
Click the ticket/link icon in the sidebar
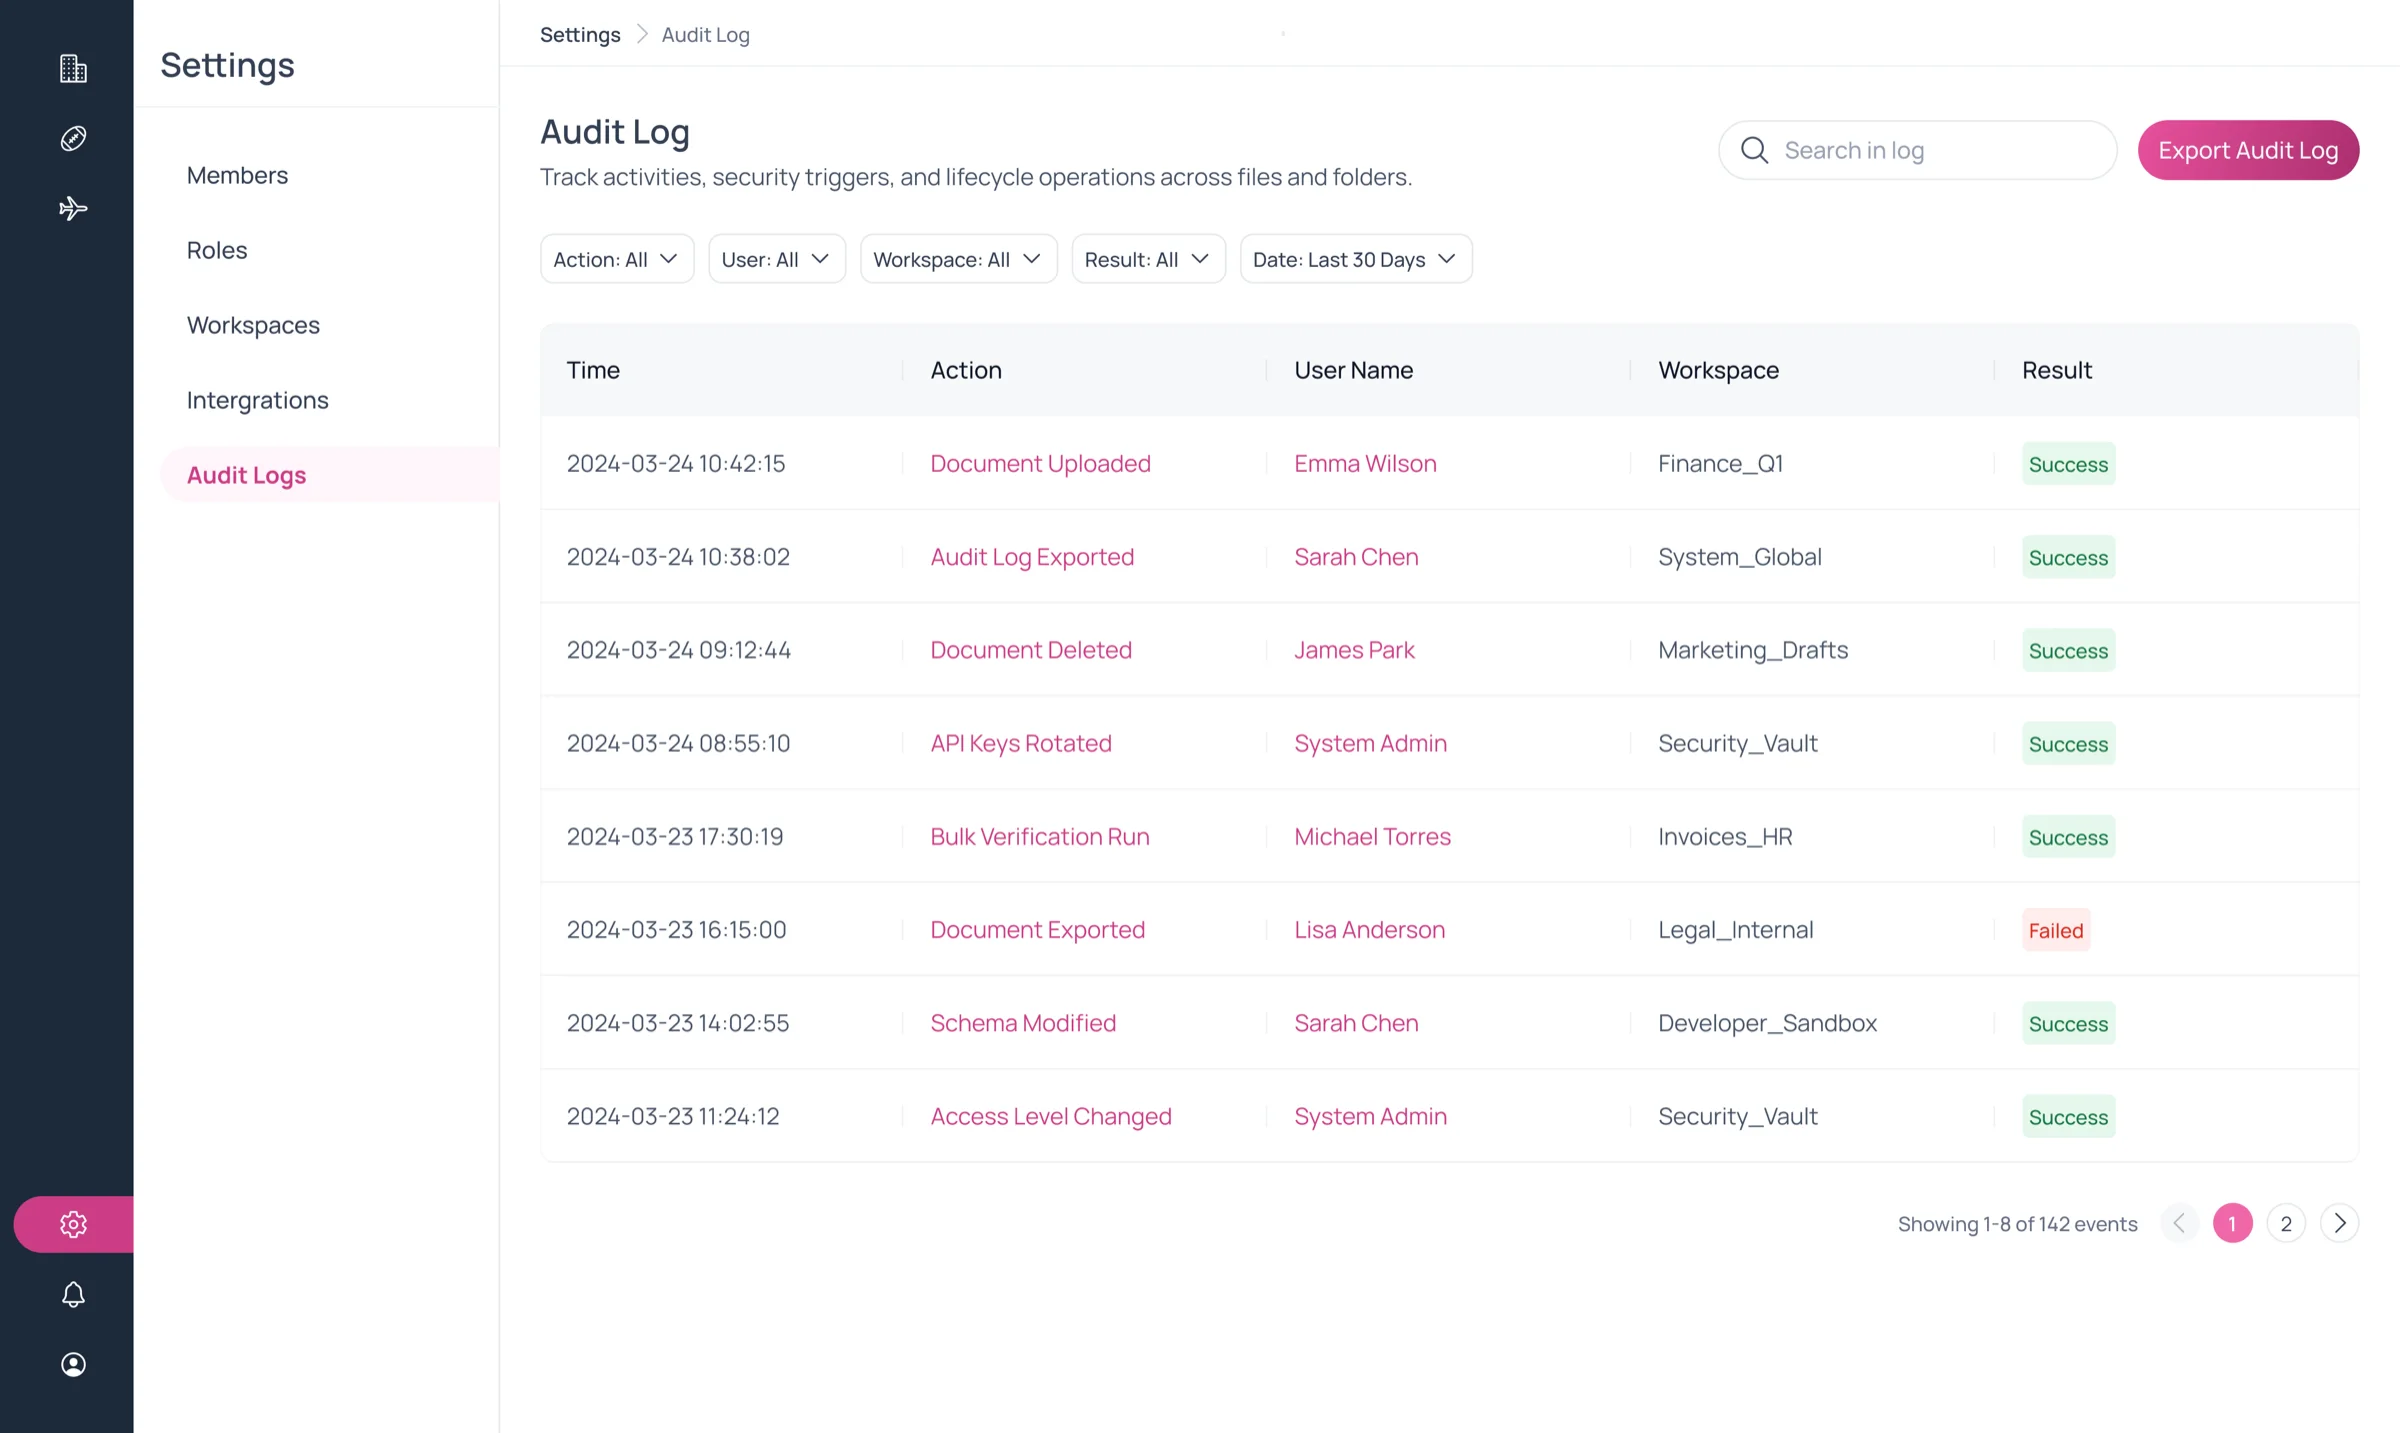click(73, 138)
